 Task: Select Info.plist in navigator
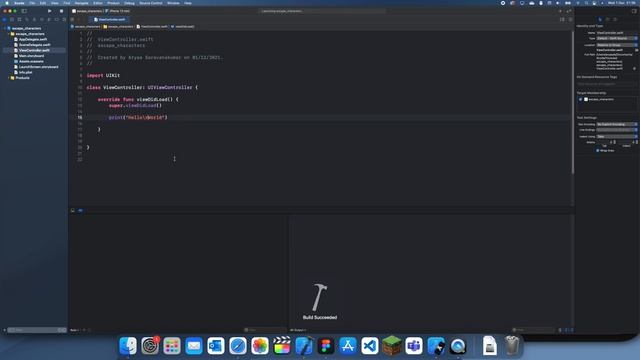[25, 72]
